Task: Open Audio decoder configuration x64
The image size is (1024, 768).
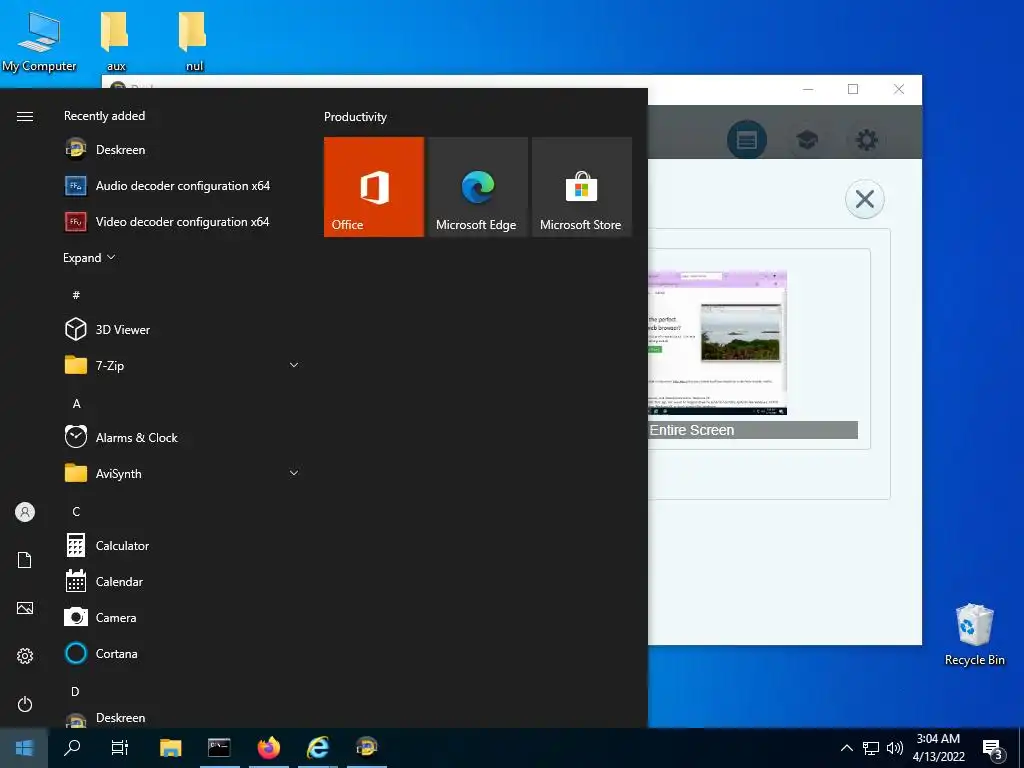Action: 182,185
